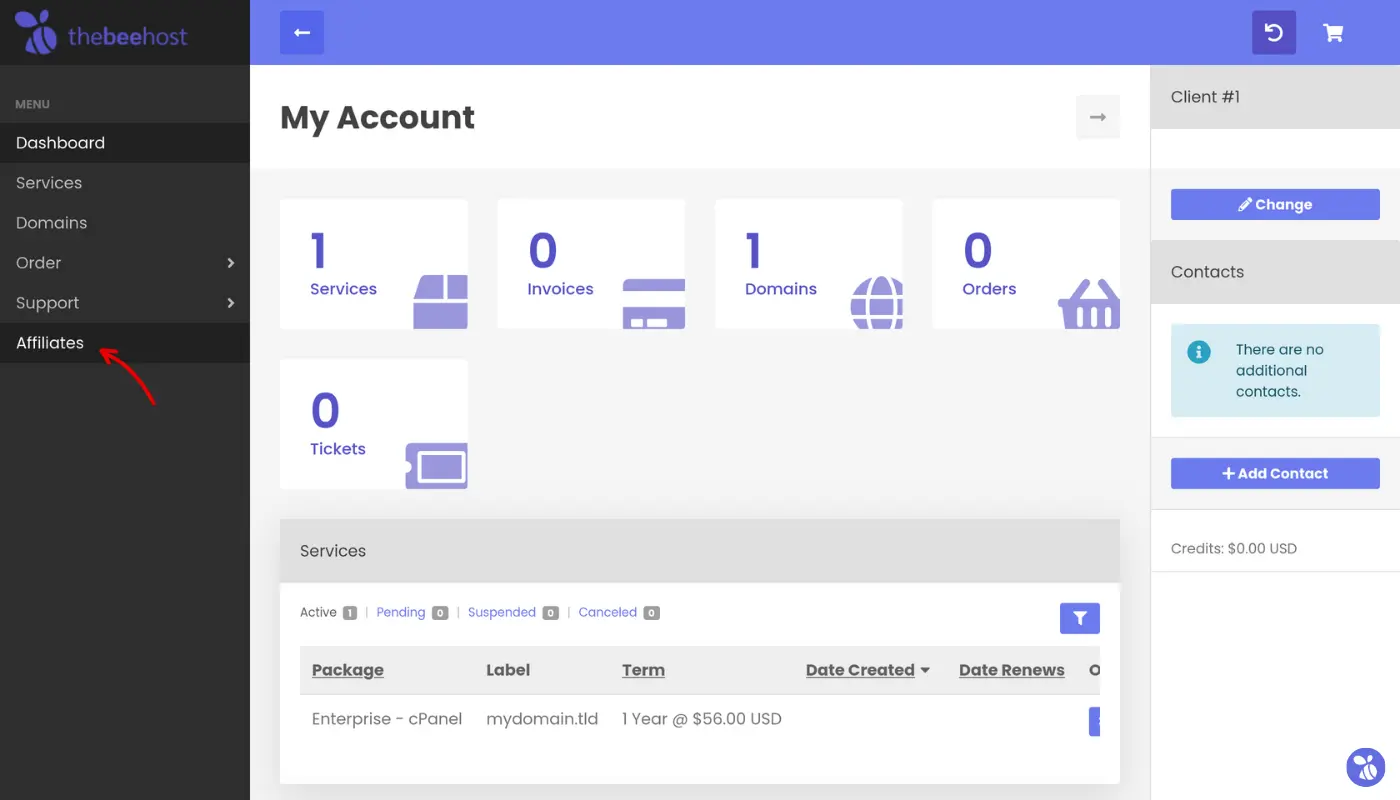
Task: Open the services filter funnel icon
Action: point(1079,618)
